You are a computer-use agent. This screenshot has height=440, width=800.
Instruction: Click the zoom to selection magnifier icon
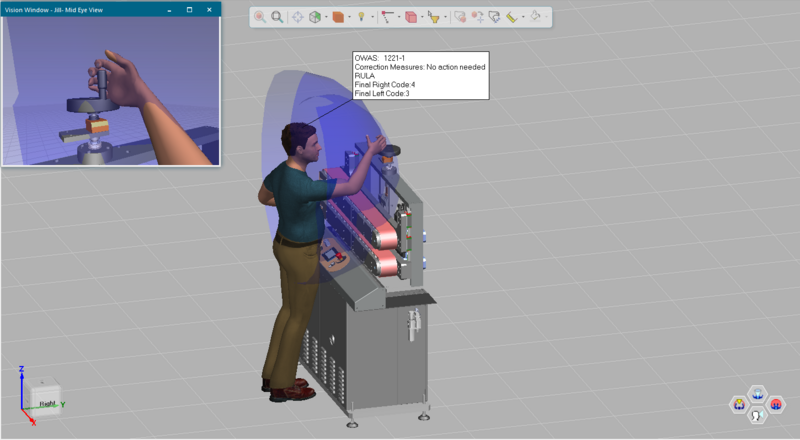click(x=260, y=17)
